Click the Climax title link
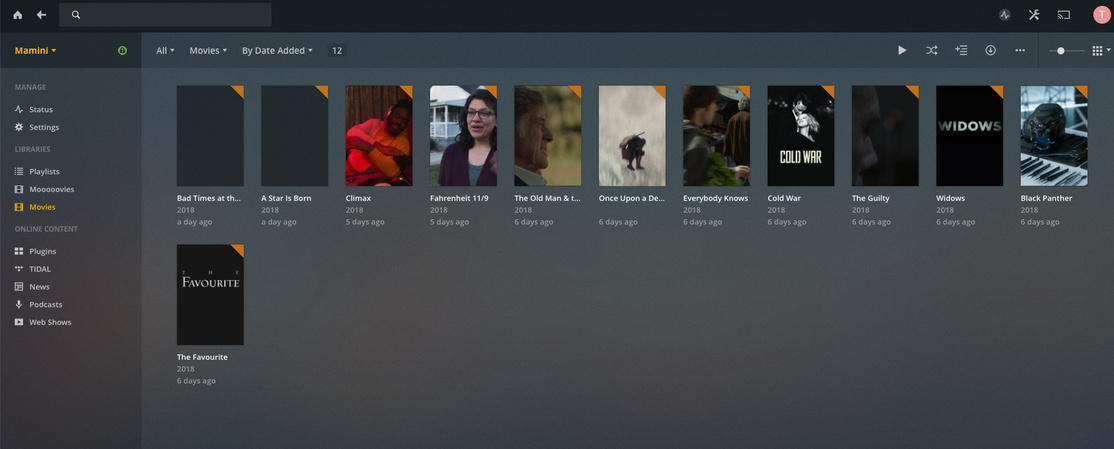The height and width of the screenshot is (449, 1114). pos(358,198)
